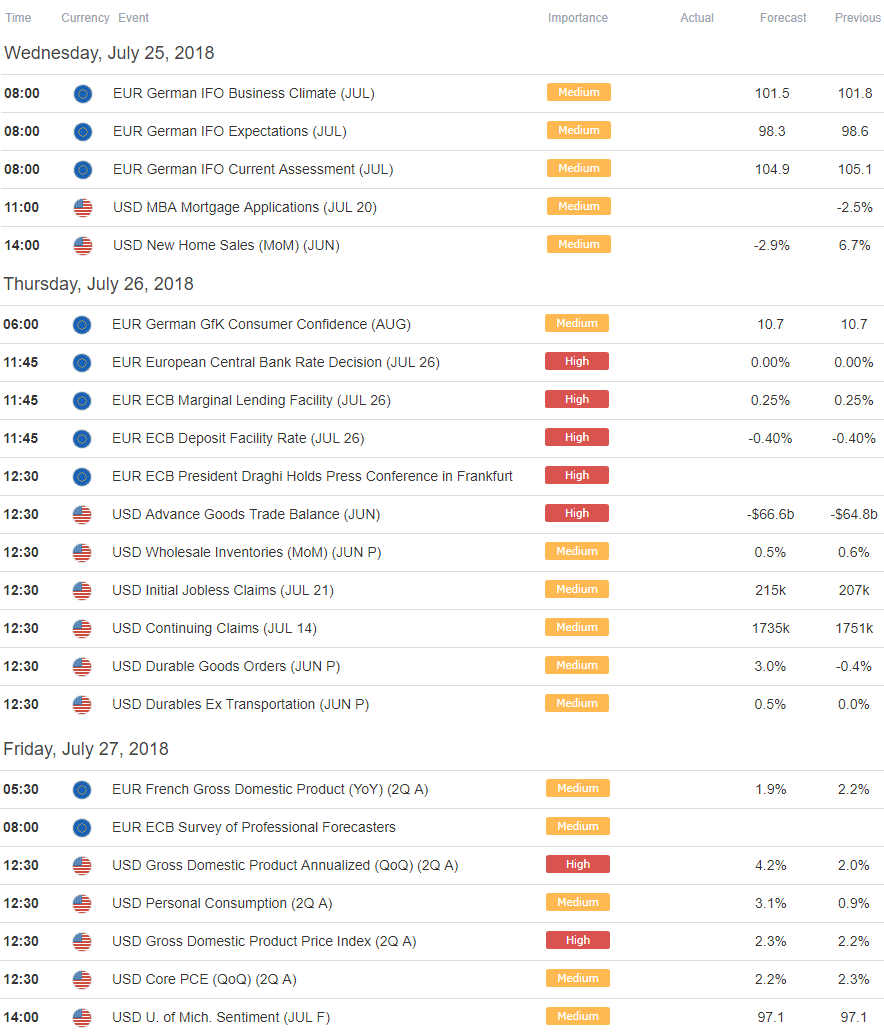The width and height of the screenshot is (884, 1033).
Task: Click Medium importance badge for Core PCE
Action: tap(577, 978)
